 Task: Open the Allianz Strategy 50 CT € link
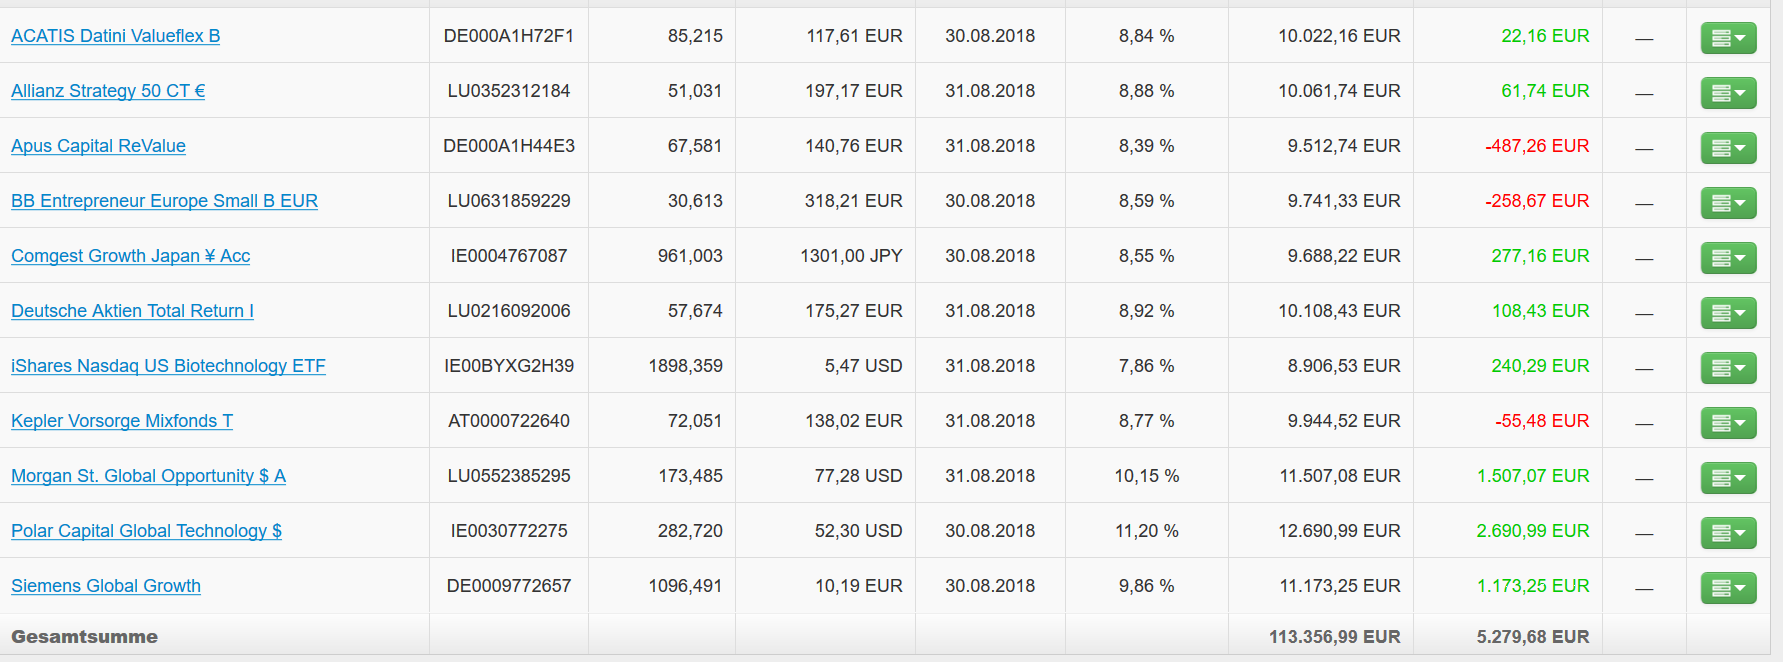point(108,91)
